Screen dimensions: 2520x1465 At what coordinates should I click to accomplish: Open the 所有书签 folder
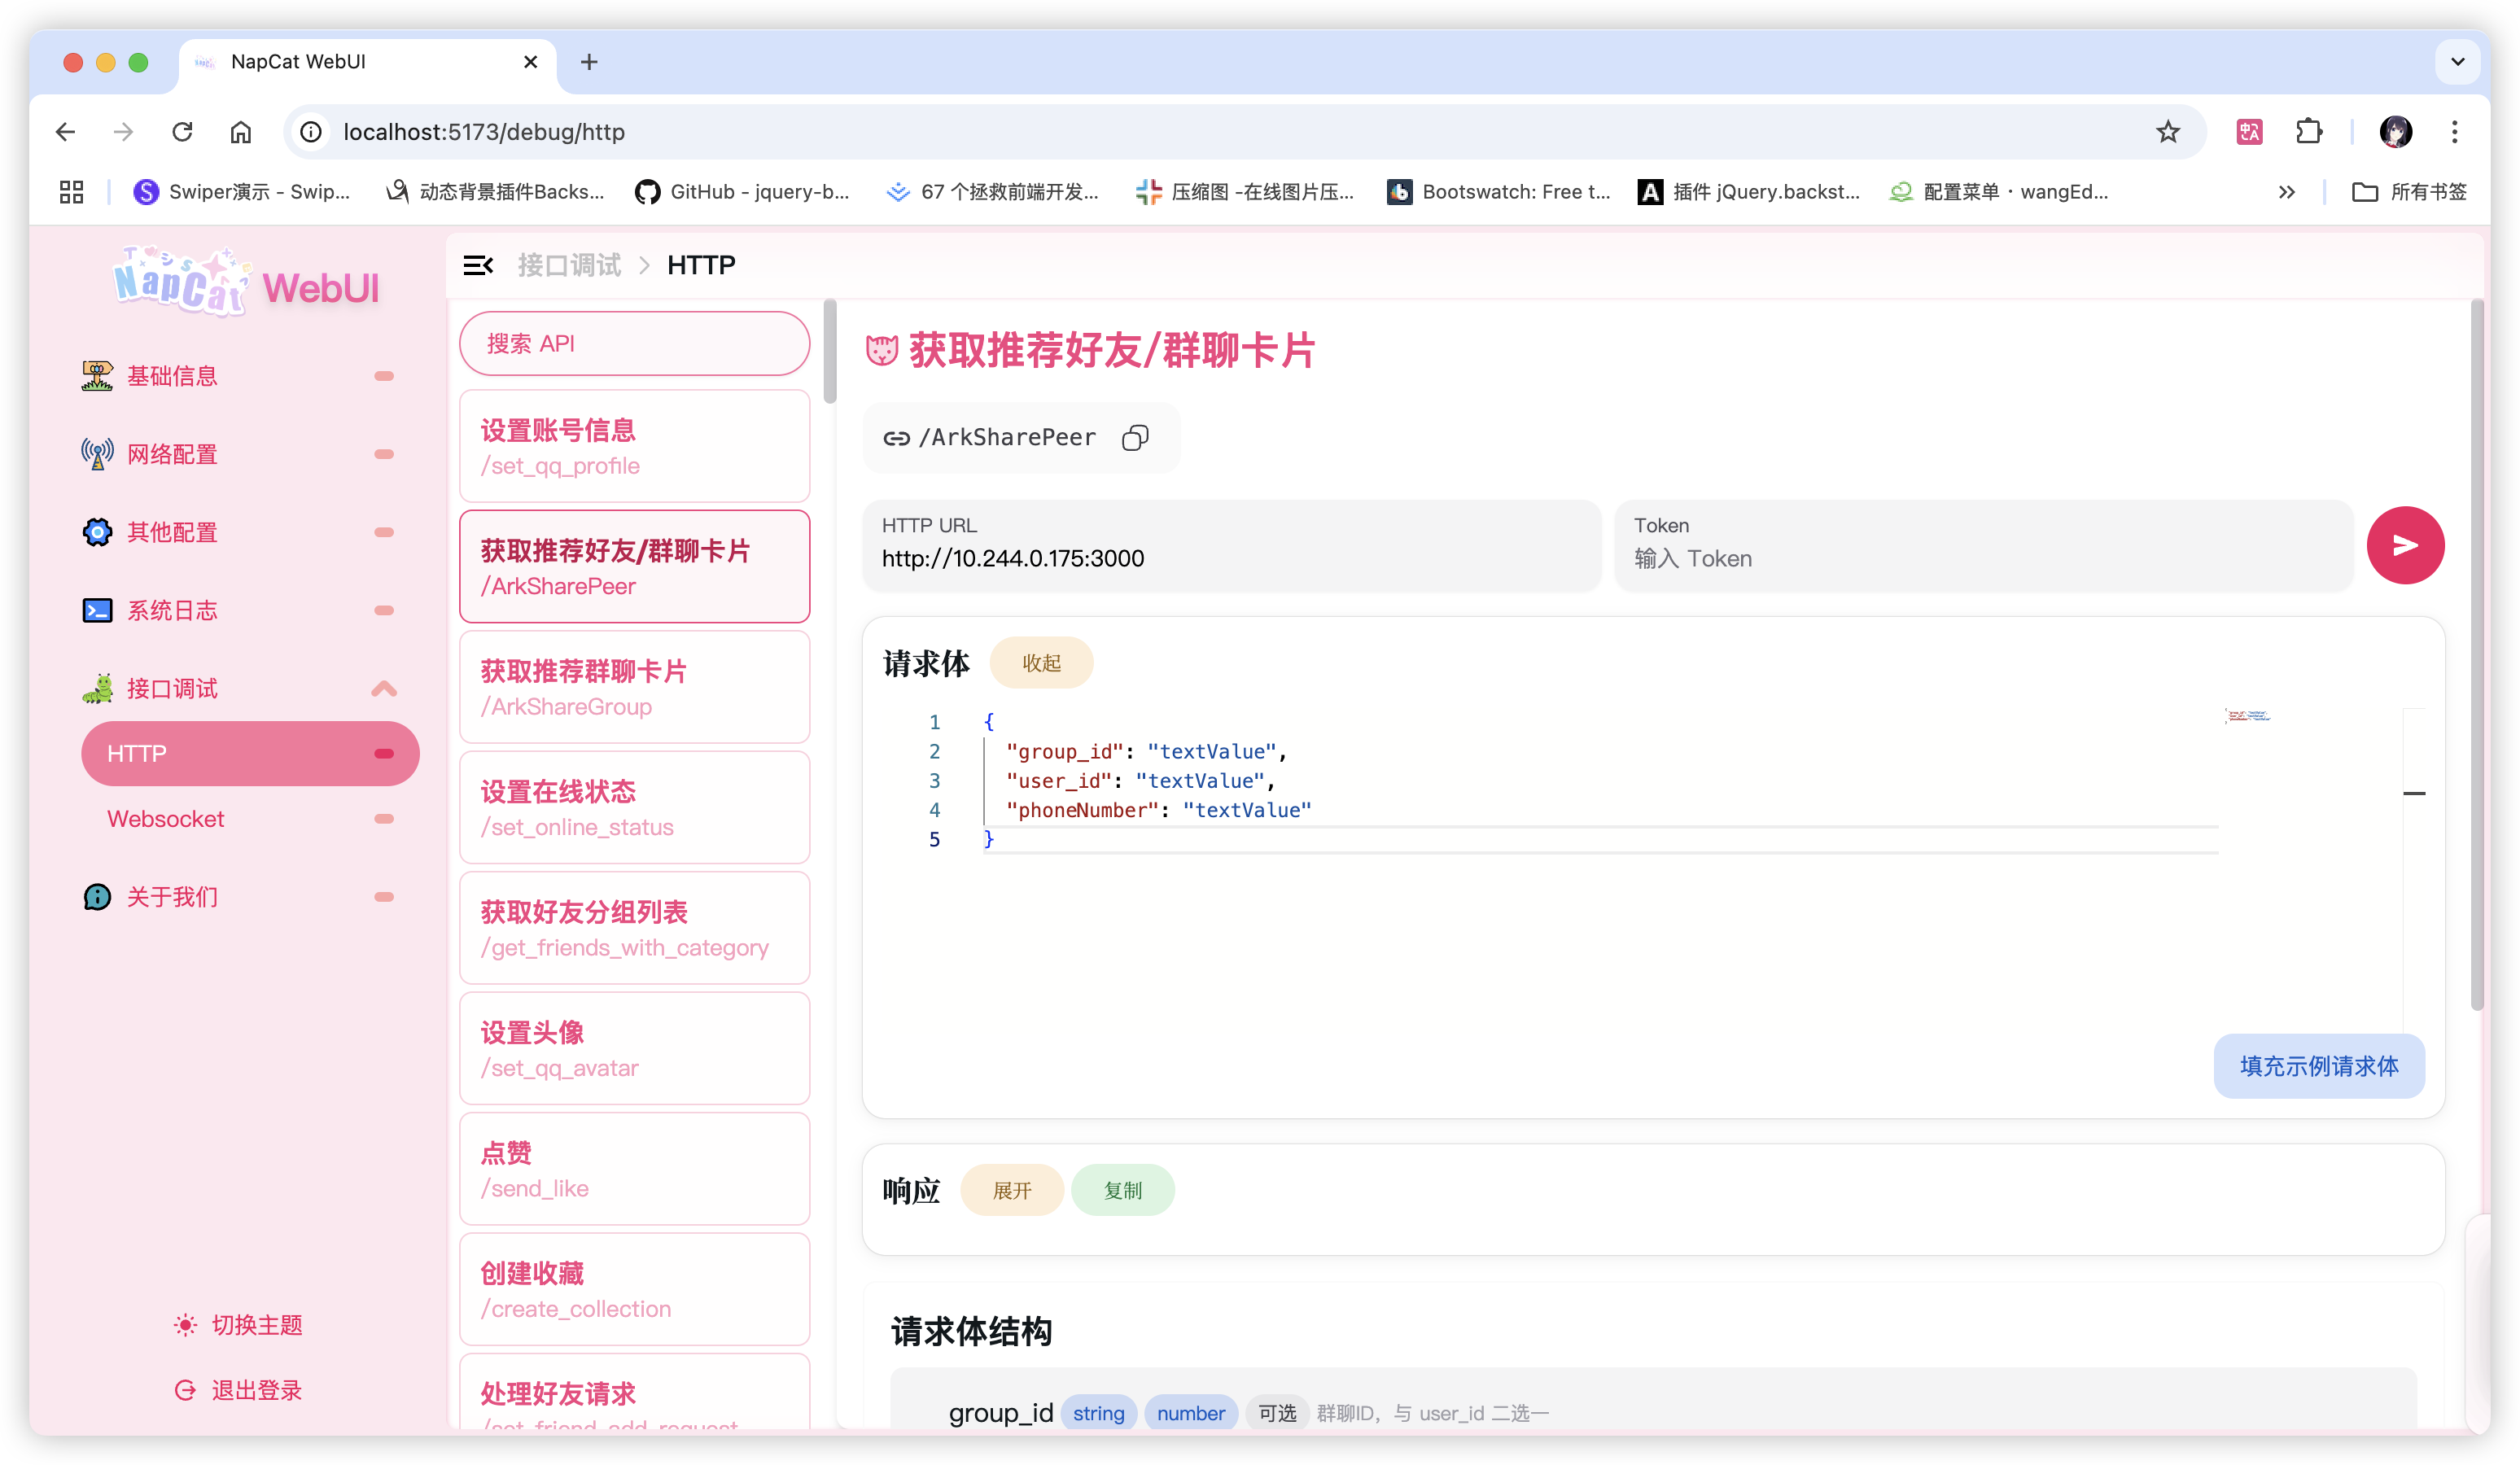point(2409,192)
